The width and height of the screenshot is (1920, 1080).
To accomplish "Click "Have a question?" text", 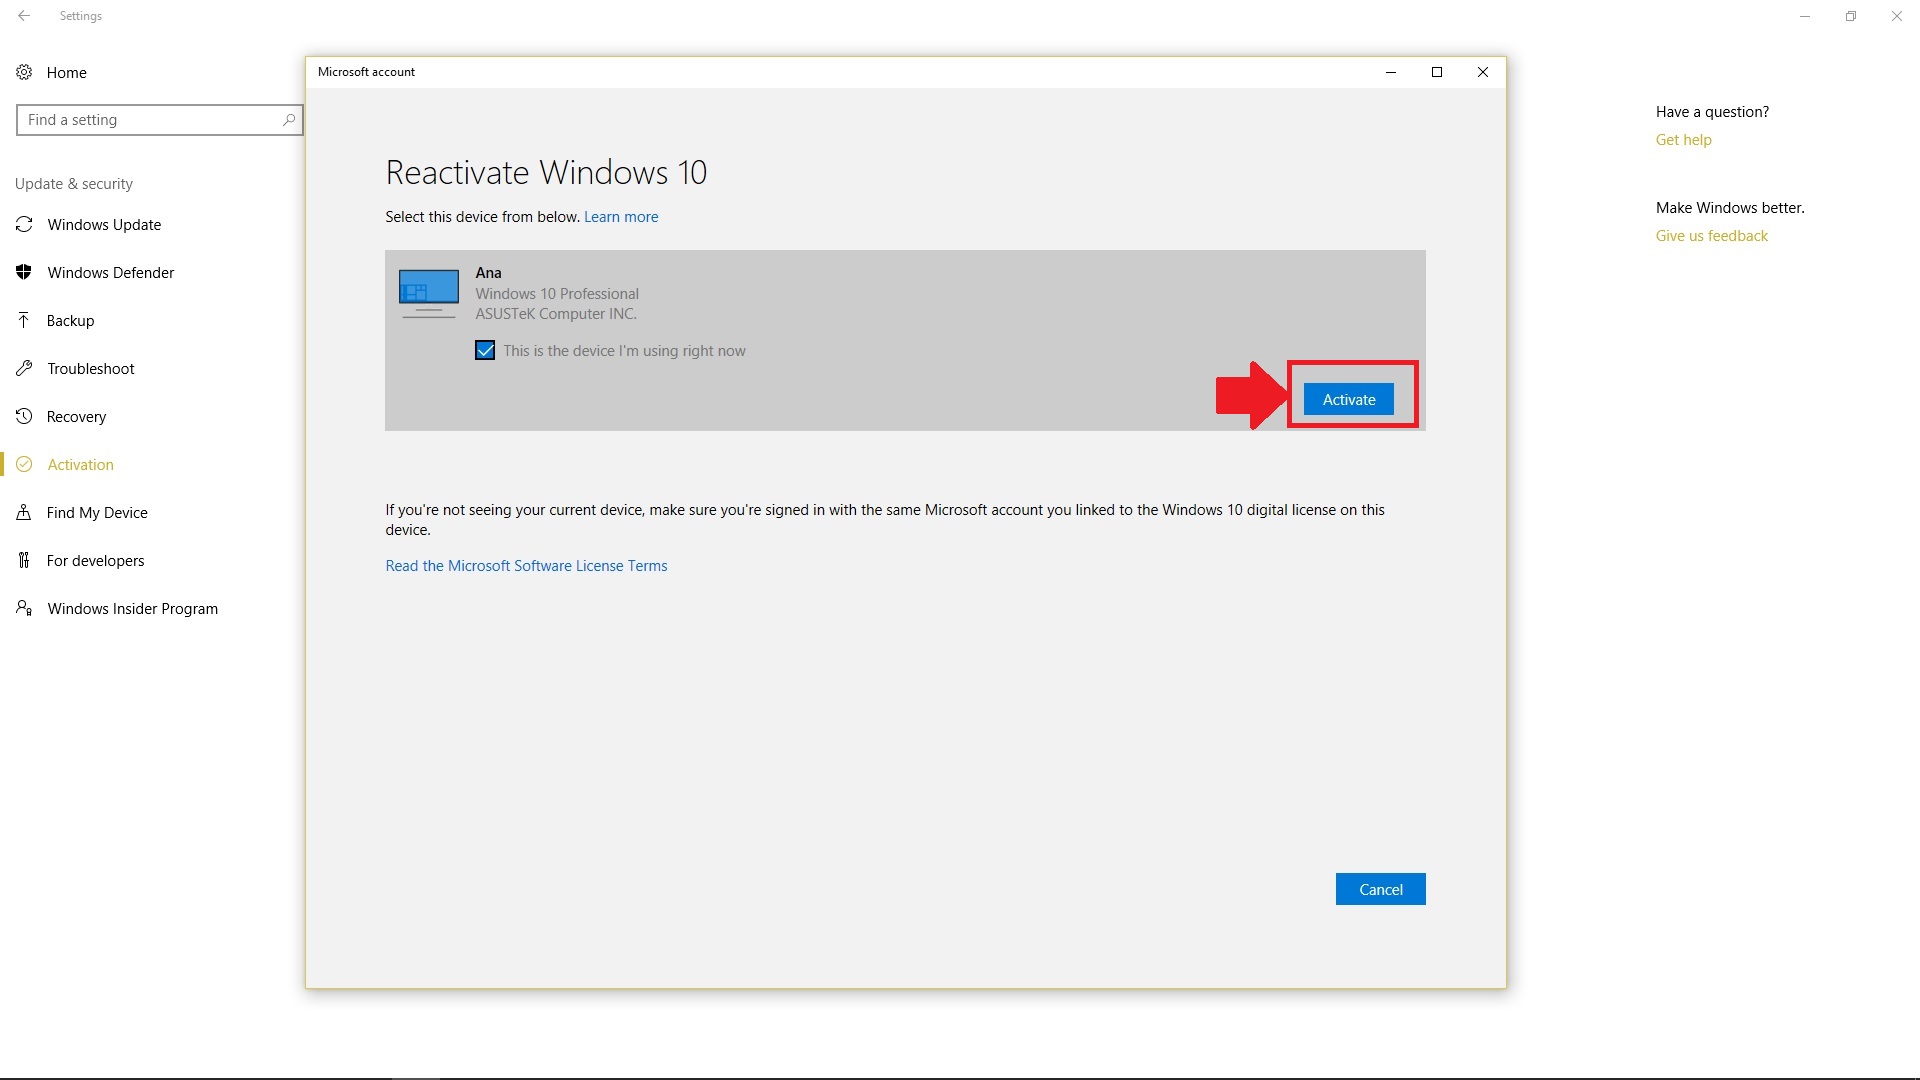I will click(1712, 112).
